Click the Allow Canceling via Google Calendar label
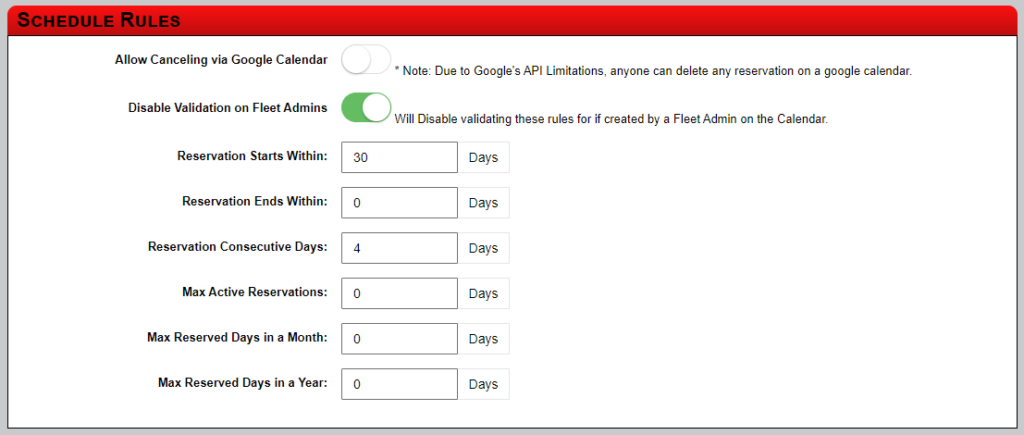Image resolution: width=1024 pixels, height=435 pixels. [x=221, y=59]
